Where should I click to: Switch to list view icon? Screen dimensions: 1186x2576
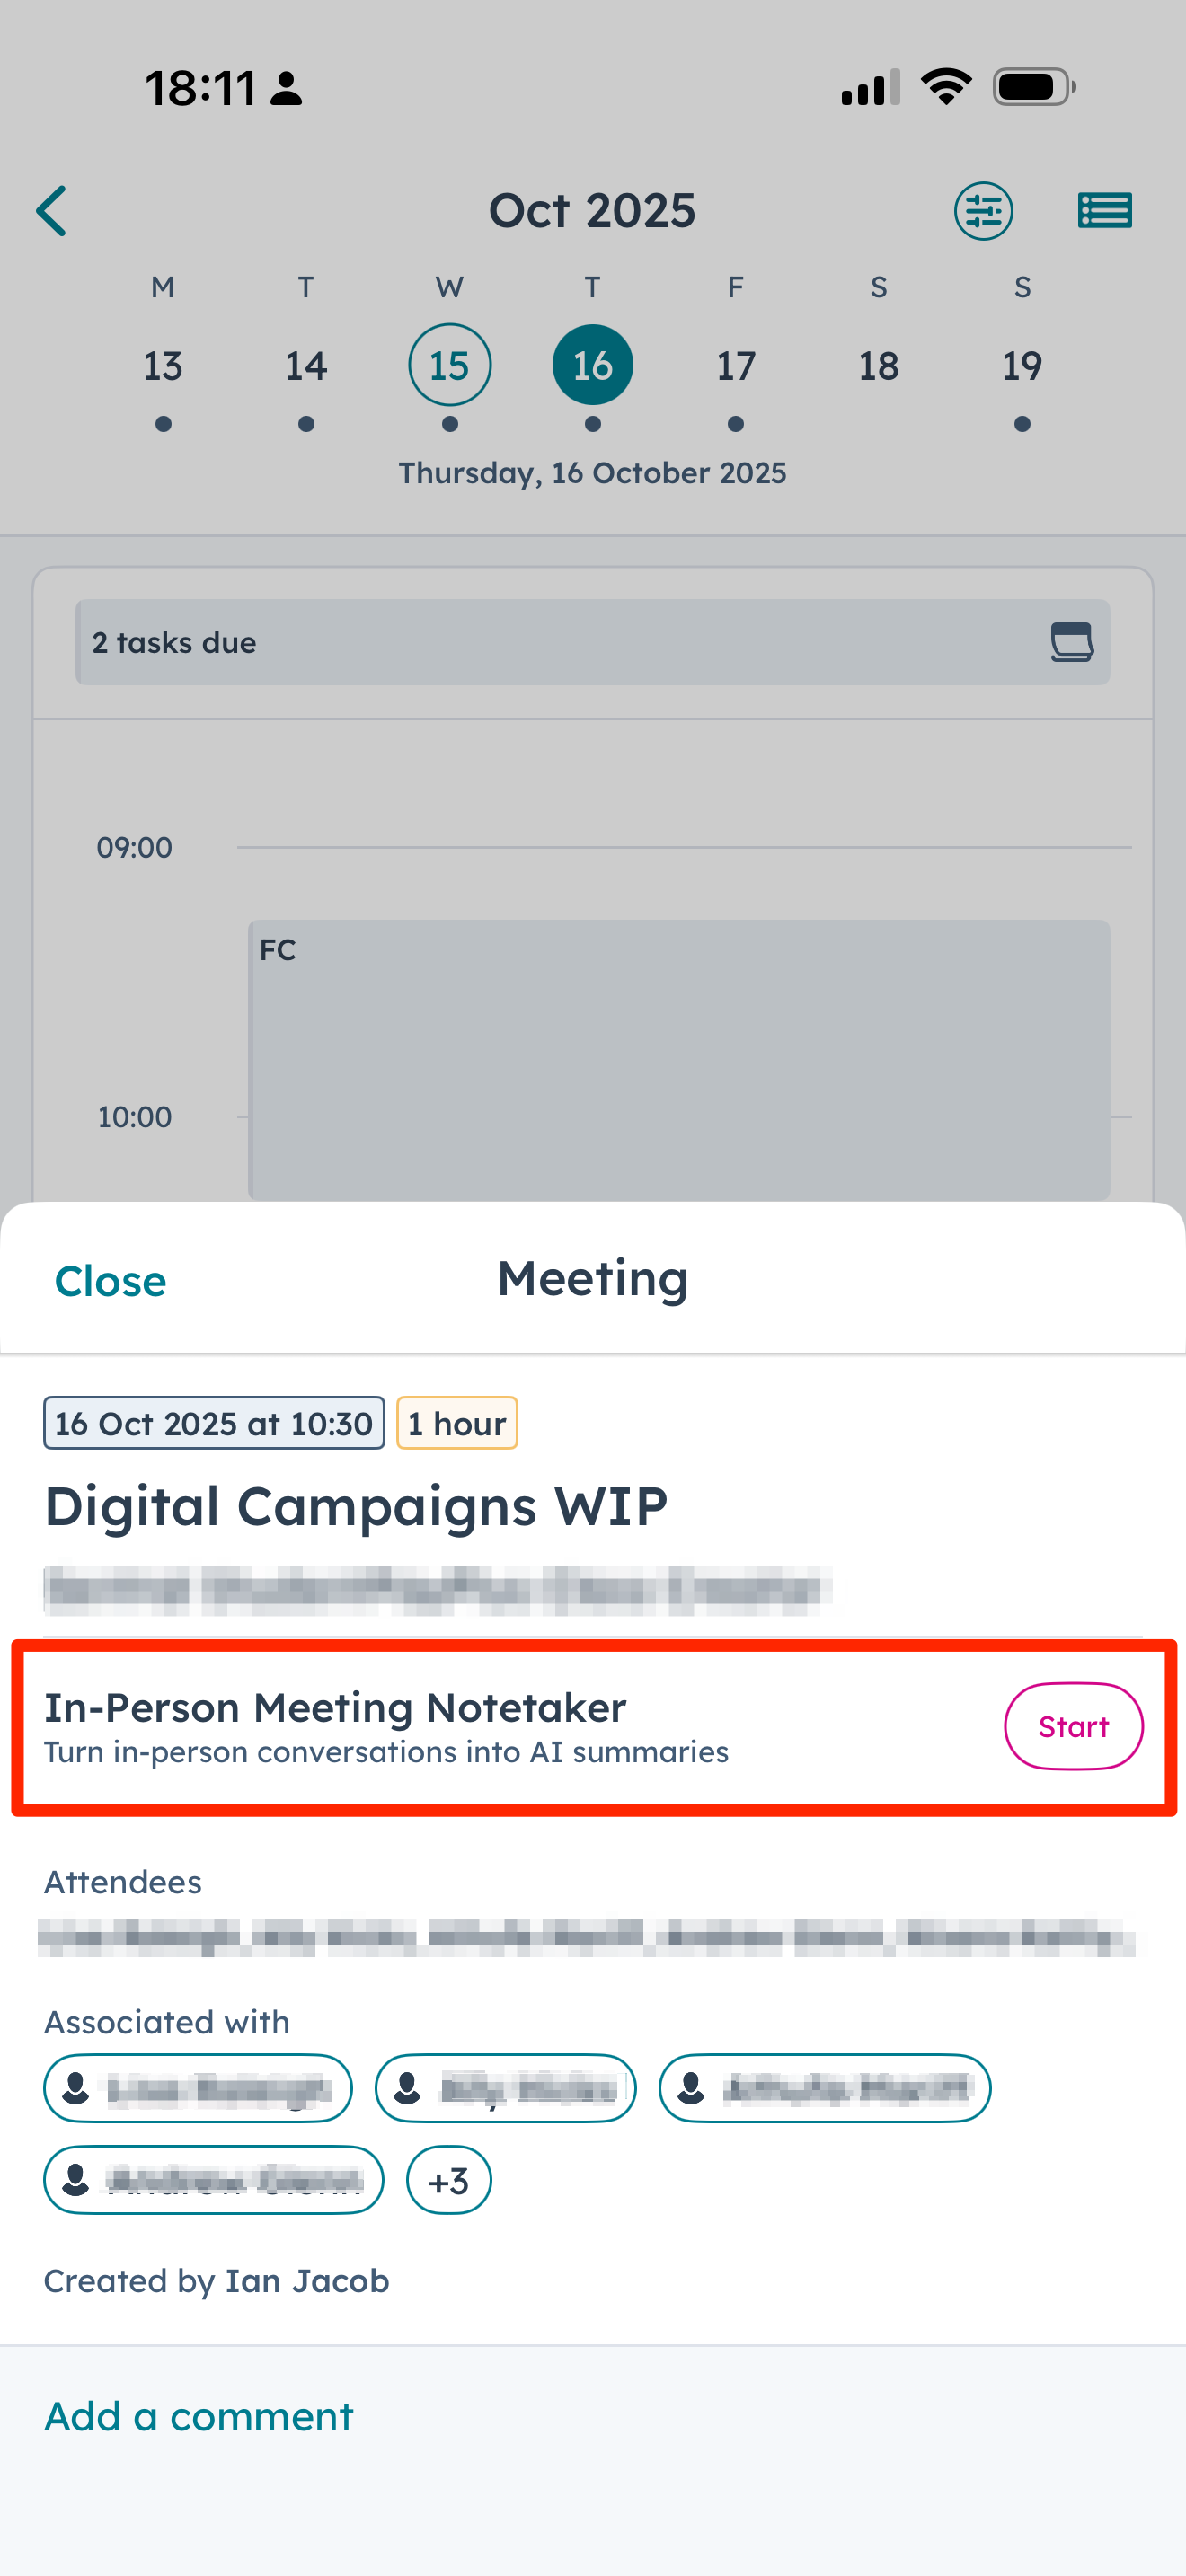[x=1104, y=211]
